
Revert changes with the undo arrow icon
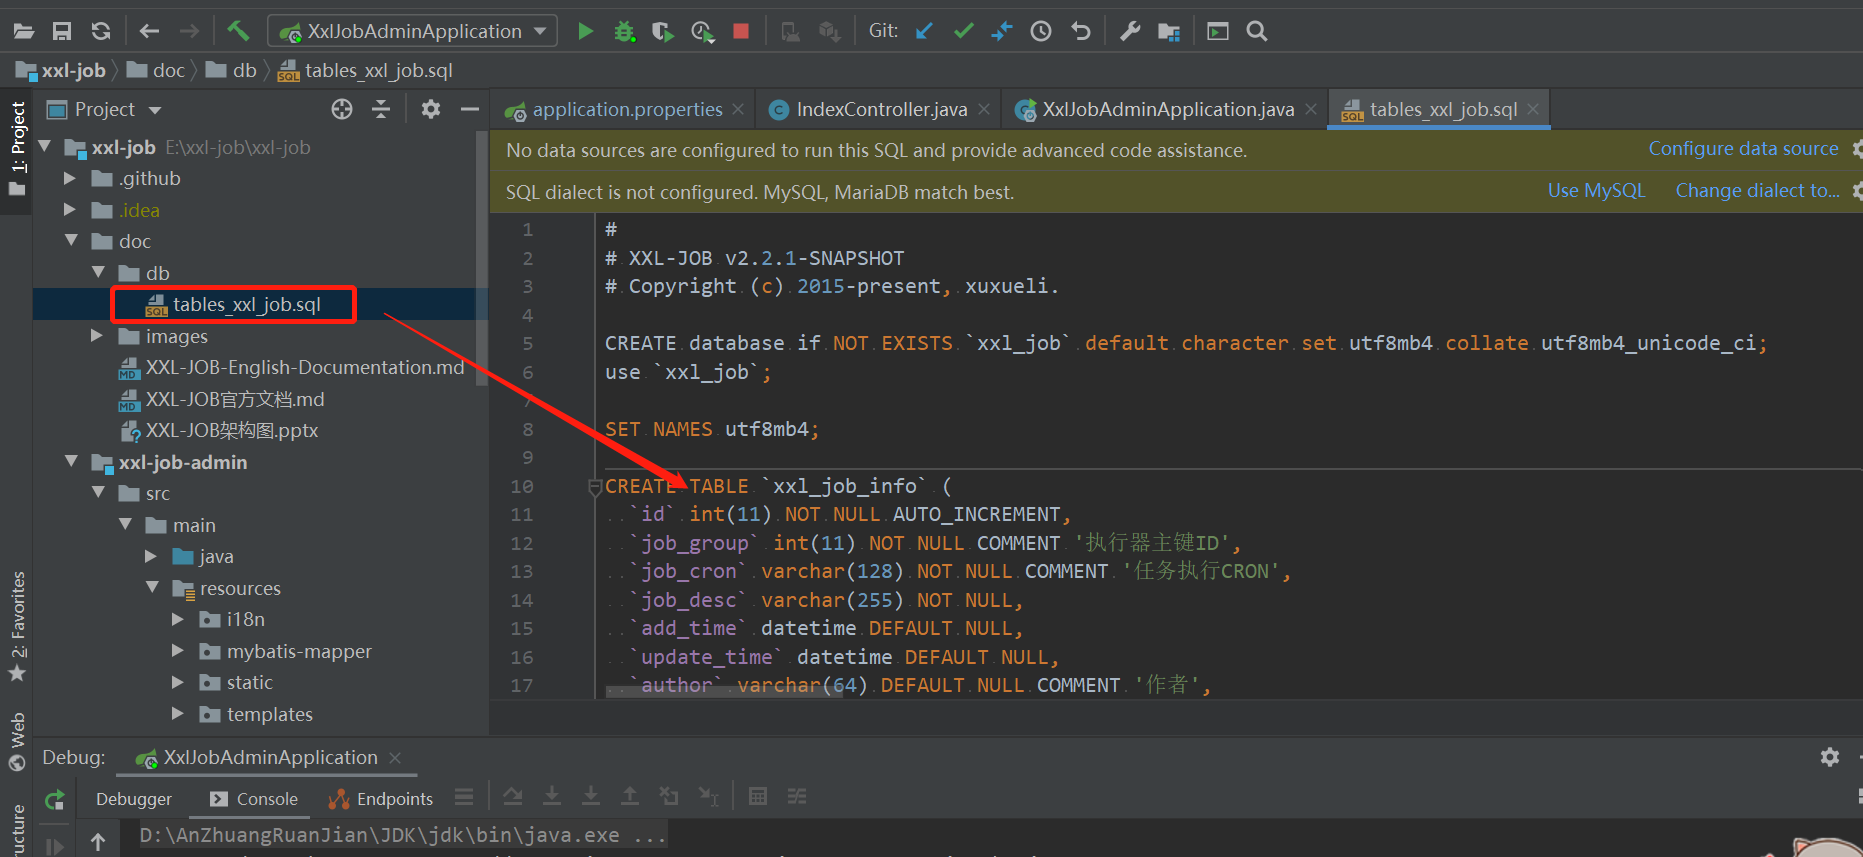[x=1081, y=31]
